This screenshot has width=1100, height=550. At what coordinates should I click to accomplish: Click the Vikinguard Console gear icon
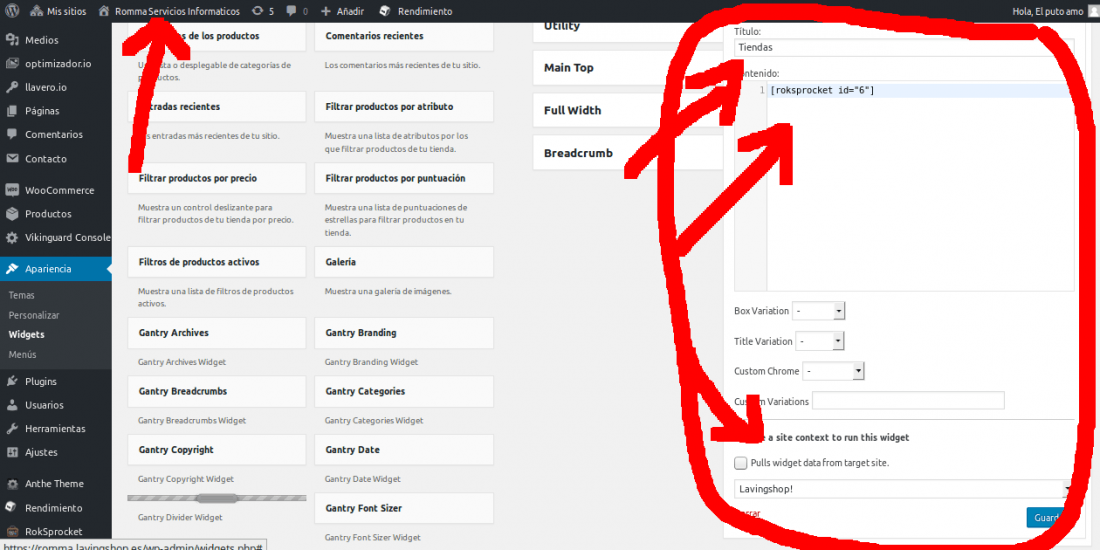(x=12, y=238)
